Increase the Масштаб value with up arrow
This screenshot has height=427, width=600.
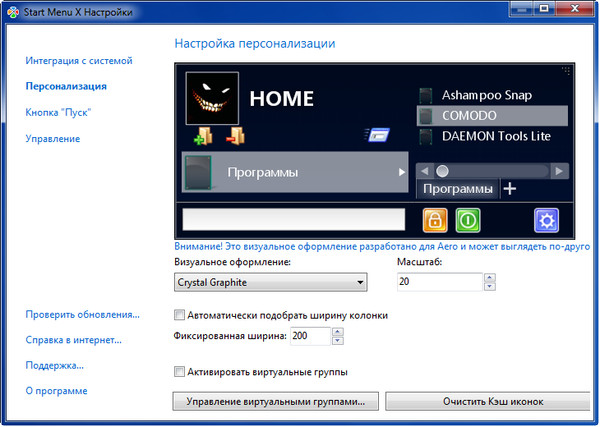pyautogui.click(x=488, y=278)
